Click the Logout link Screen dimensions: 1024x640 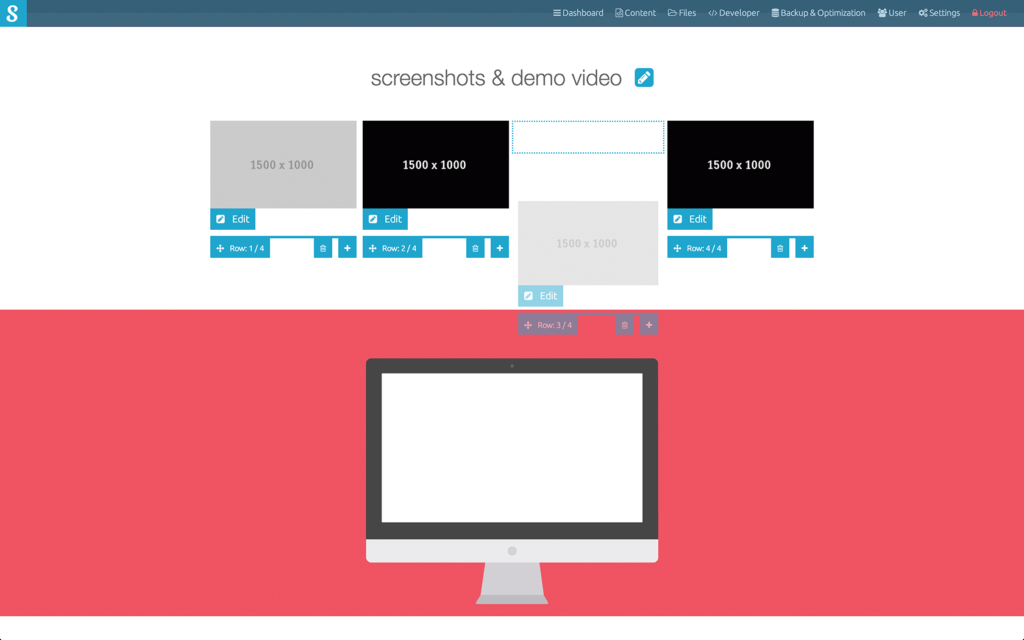[x=988, y=12]
